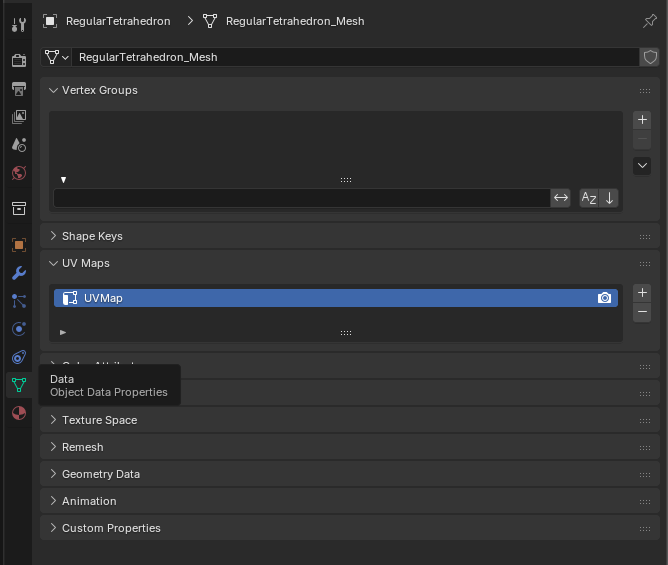Image resolution: width=668 pixels, height=565 pixels.
Task: Open the Modifiers wrench tab
Action: (18, 272)
